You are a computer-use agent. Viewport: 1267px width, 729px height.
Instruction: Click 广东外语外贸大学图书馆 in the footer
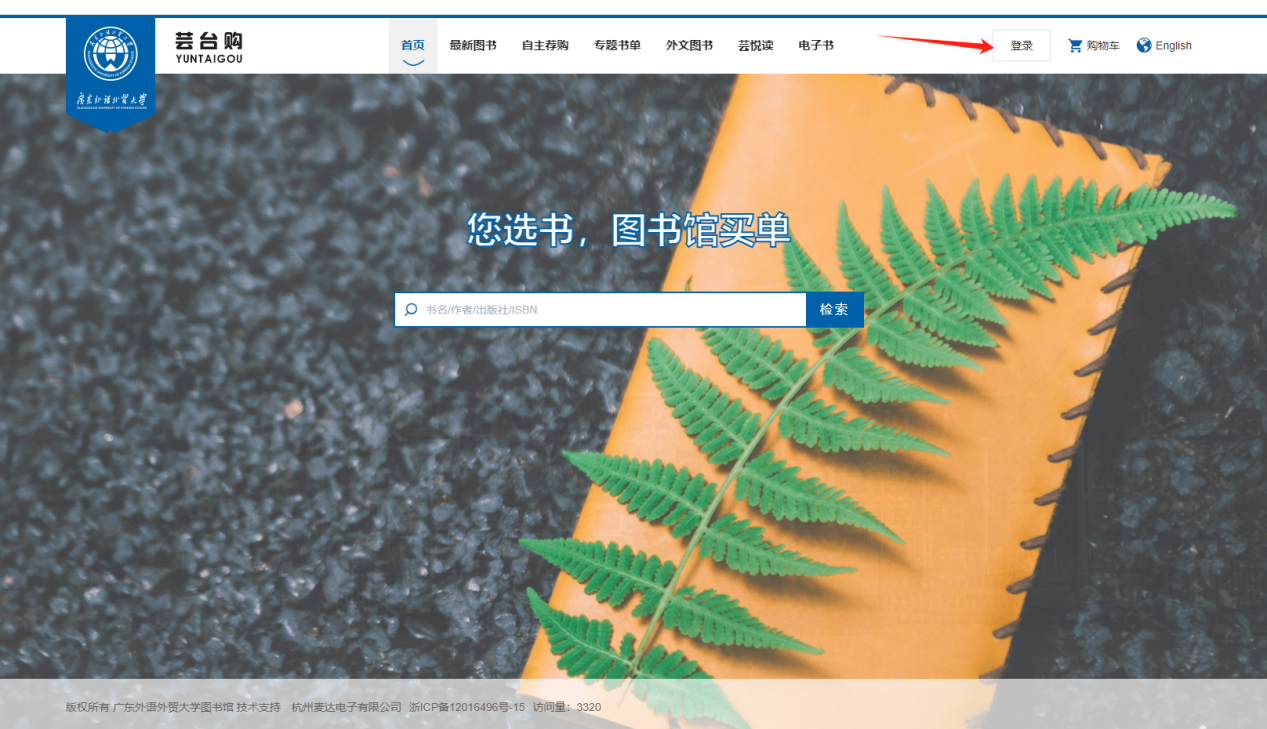[x=173, y=707]
